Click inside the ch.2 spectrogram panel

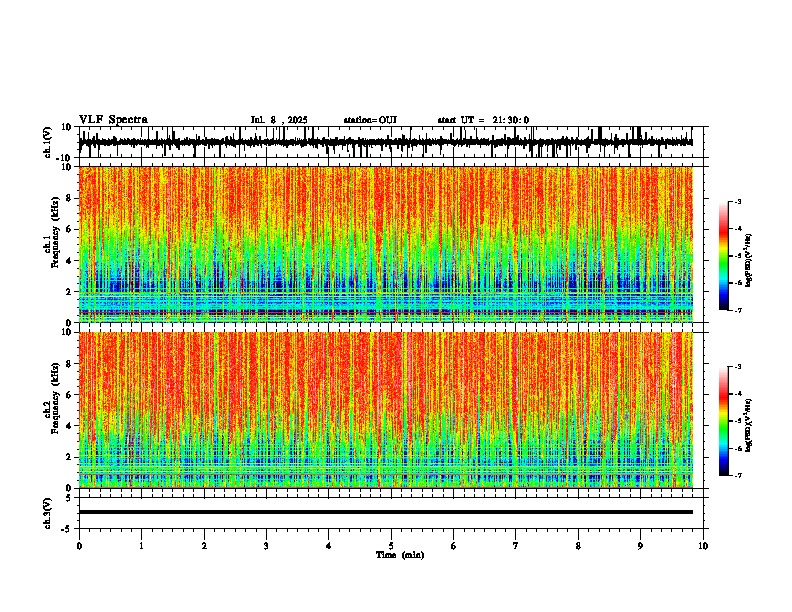[x=386, y=410]
